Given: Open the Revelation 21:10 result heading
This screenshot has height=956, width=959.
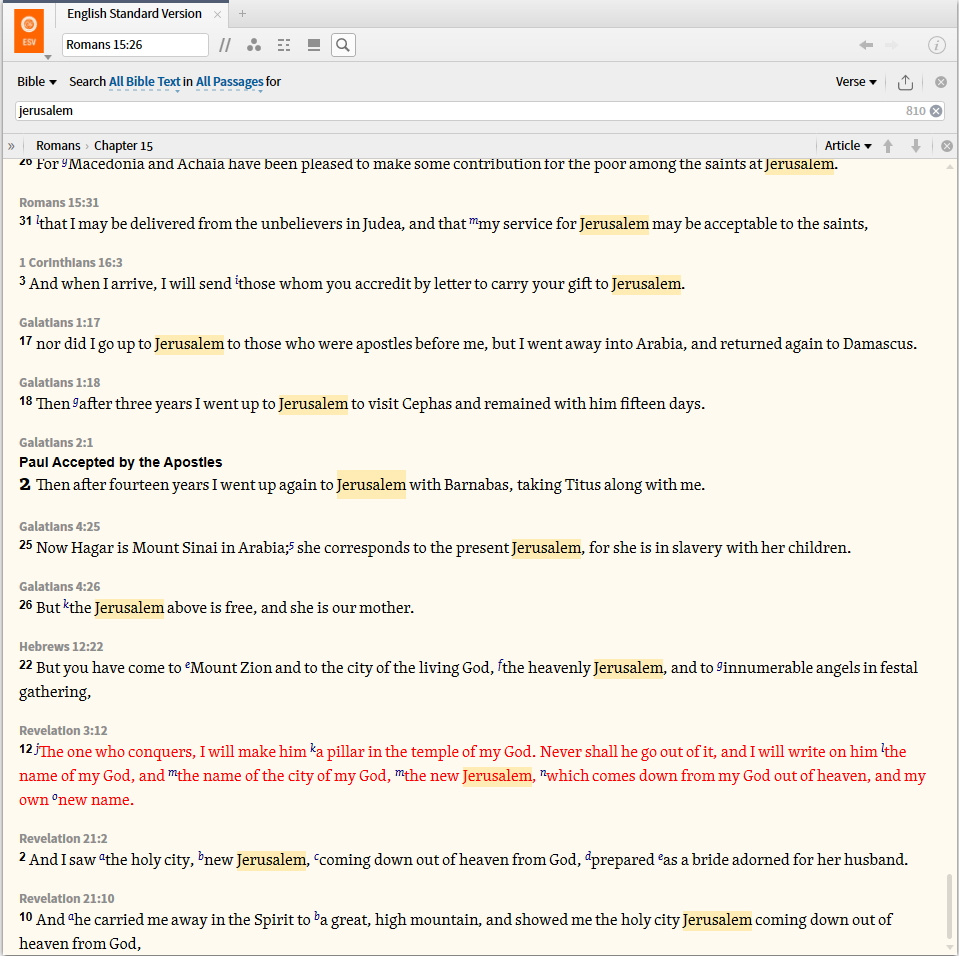Looking at the screenshot, I should click(x=67, y=899).
